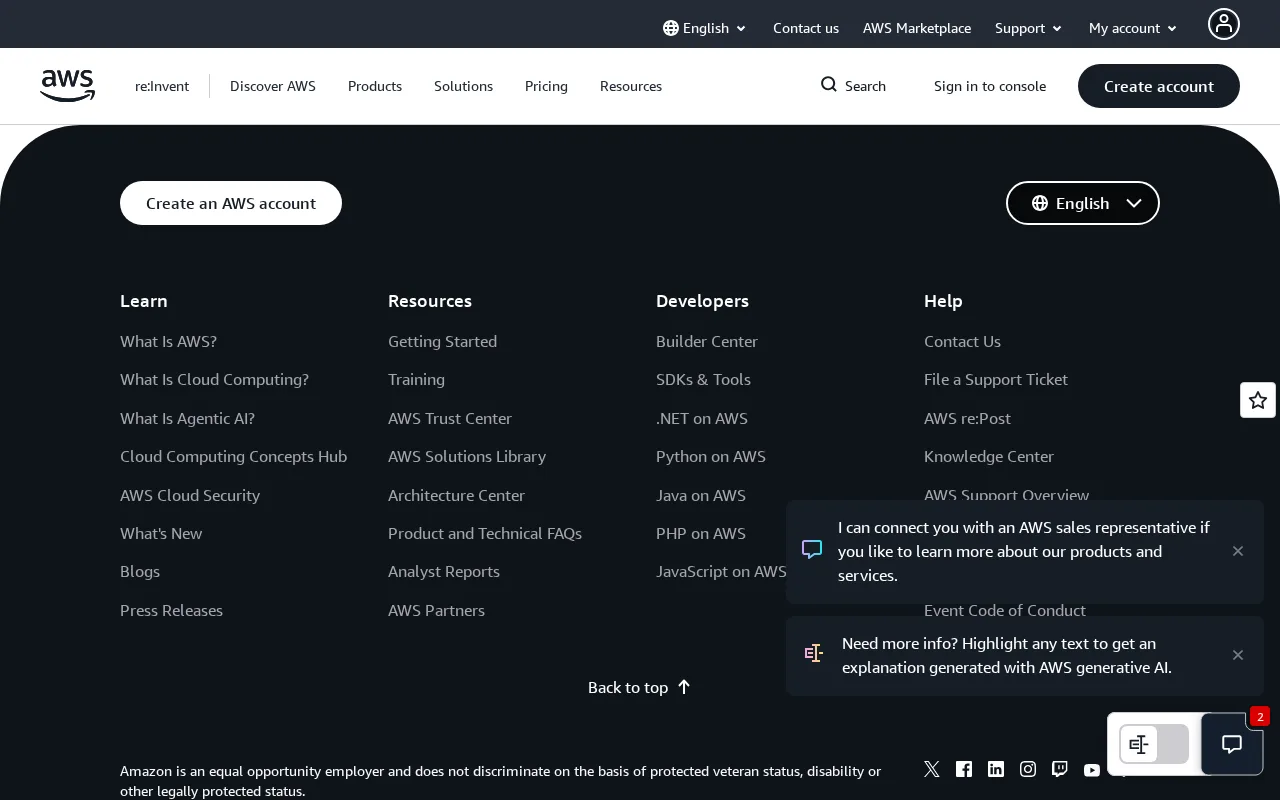1280x800 pixels.
Task: Open the Builder Center link
Action: [707, 341]
